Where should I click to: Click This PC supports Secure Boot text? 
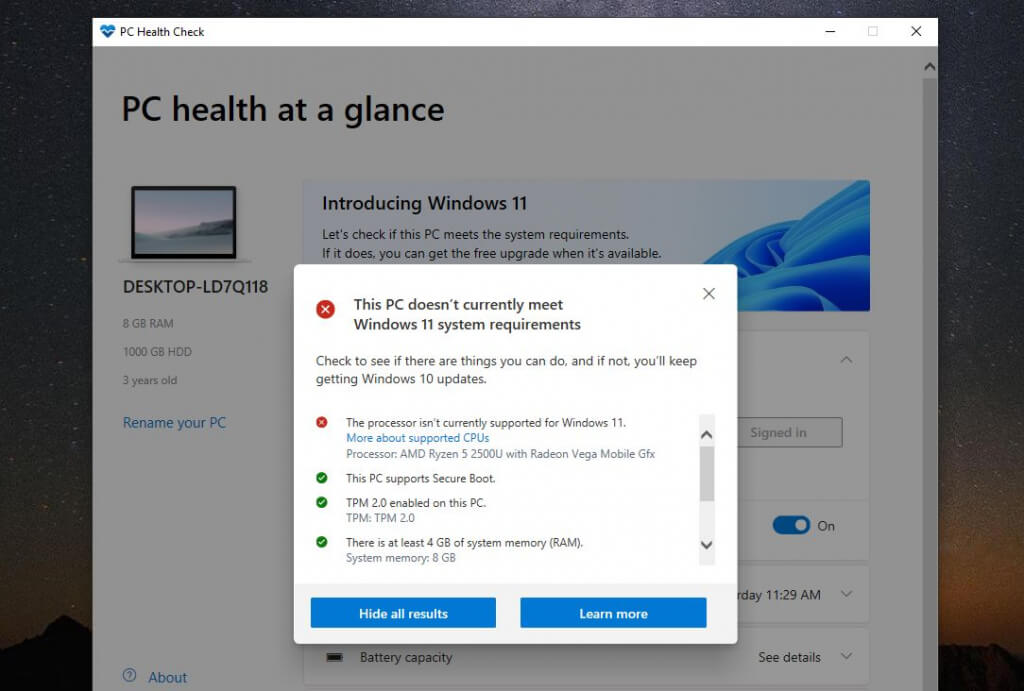421,479
